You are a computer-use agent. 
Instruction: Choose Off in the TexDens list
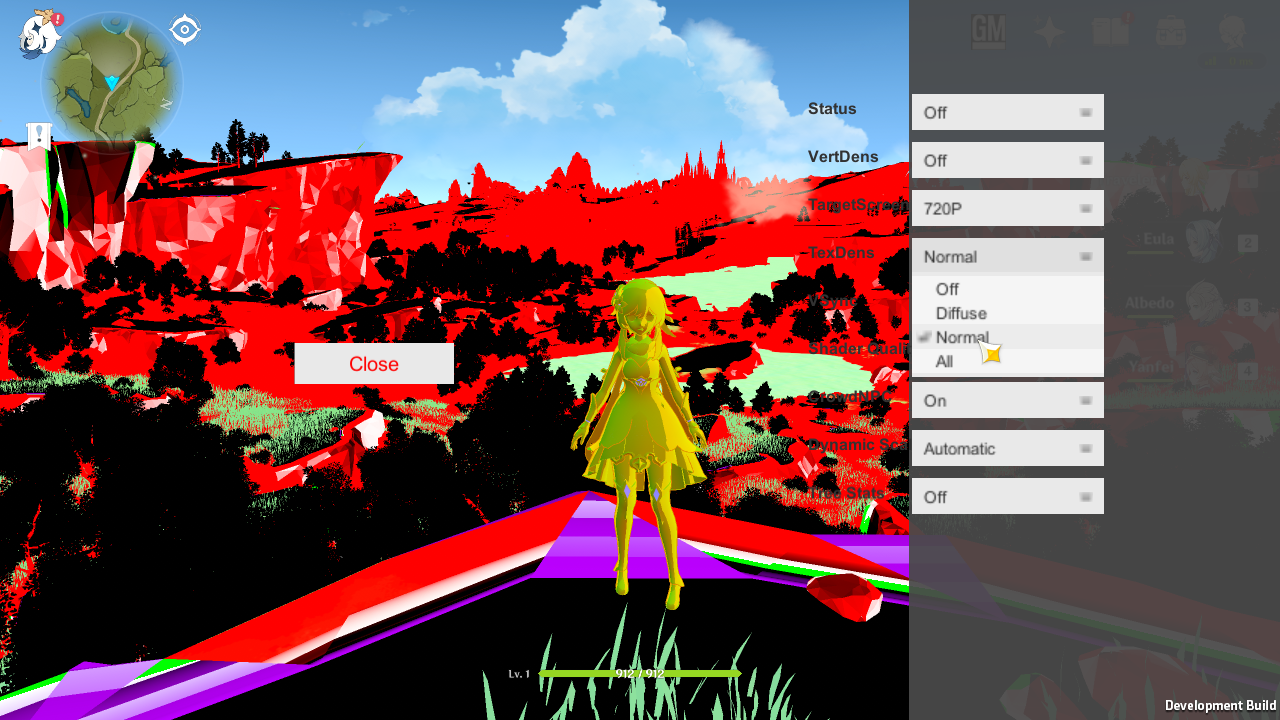click(1008, 289)
